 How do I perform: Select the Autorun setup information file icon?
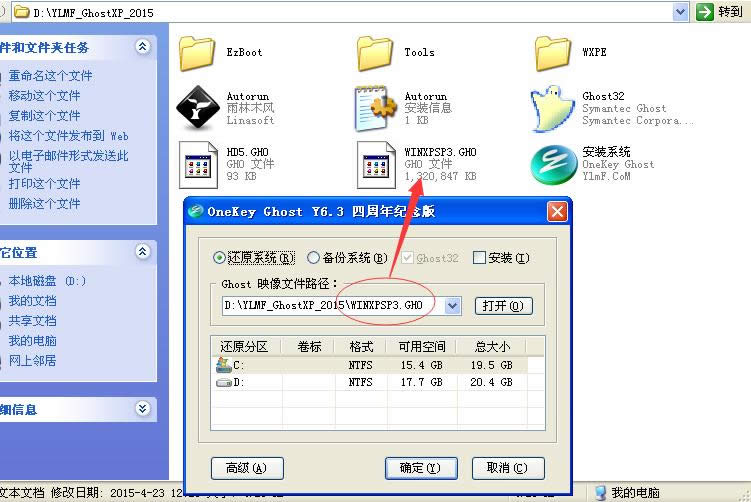(376, 109)
